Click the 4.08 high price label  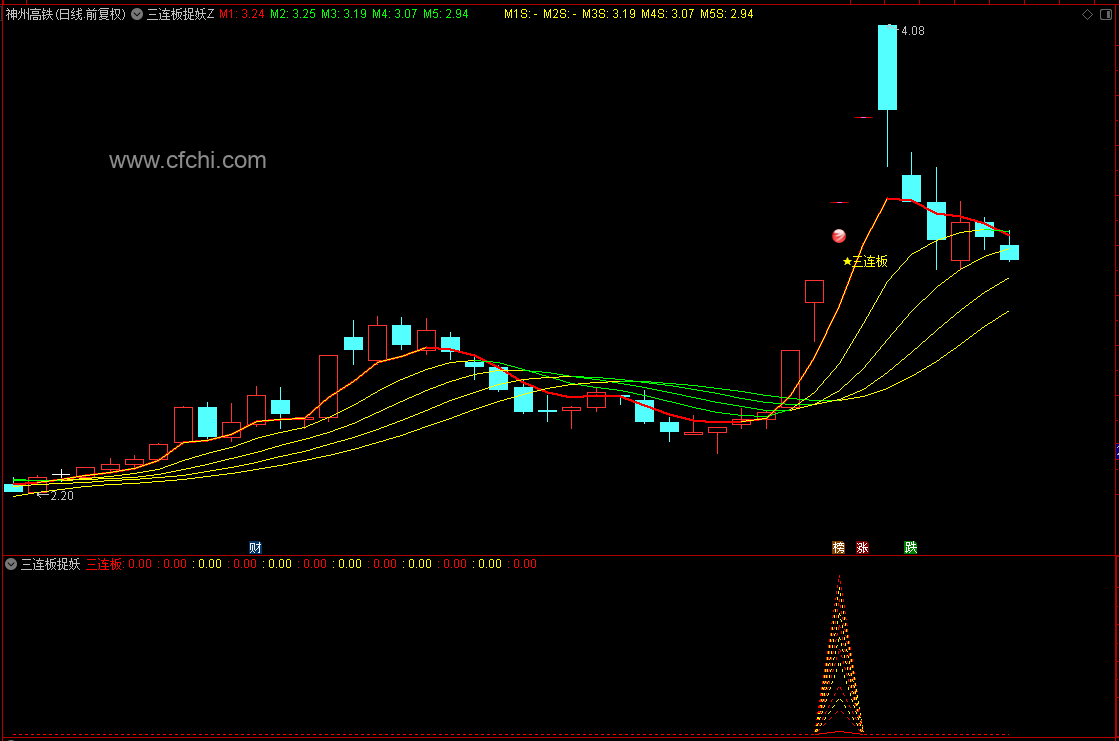[x=913, y=31]
